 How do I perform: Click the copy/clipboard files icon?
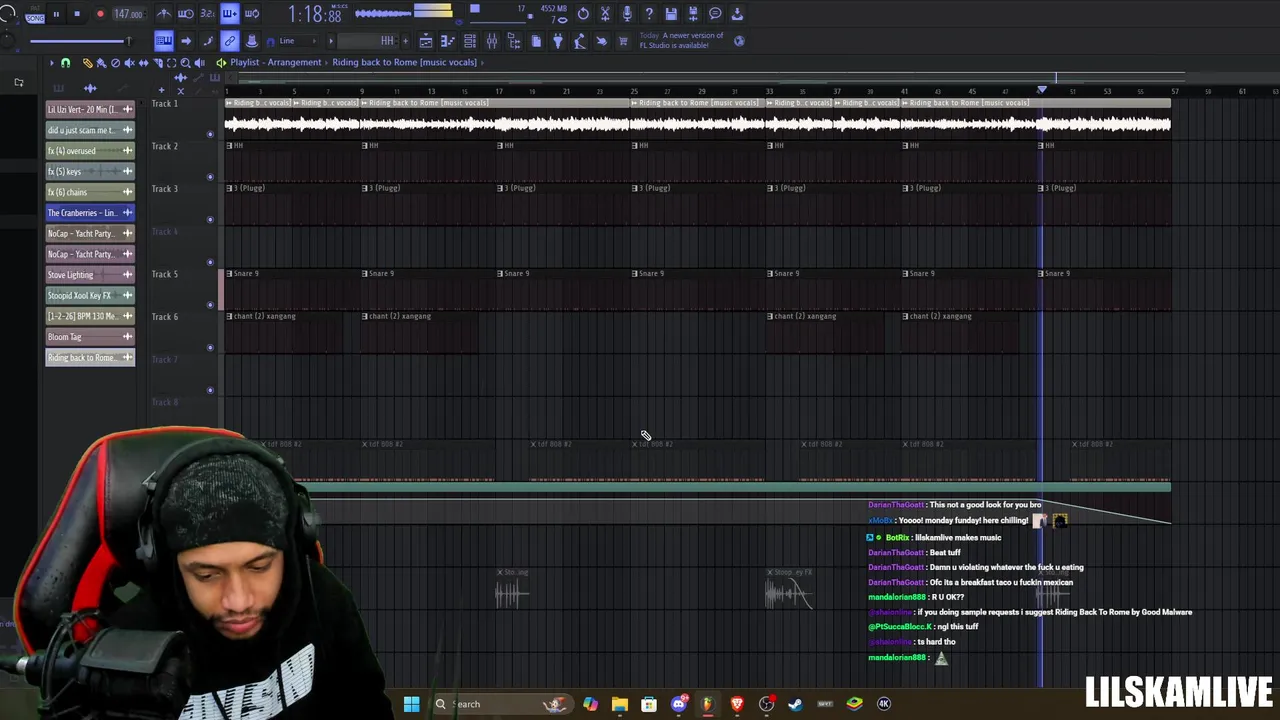536,41
